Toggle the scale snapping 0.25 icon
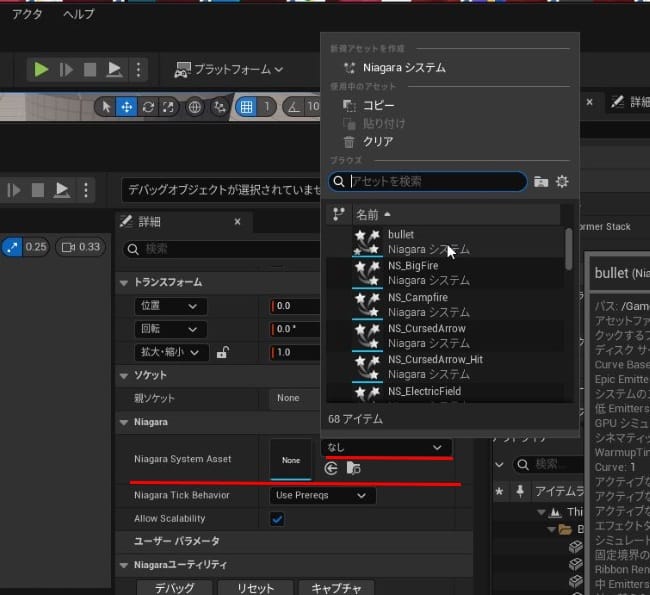Viewport: 650px width, 595px height. coord(12,247)
